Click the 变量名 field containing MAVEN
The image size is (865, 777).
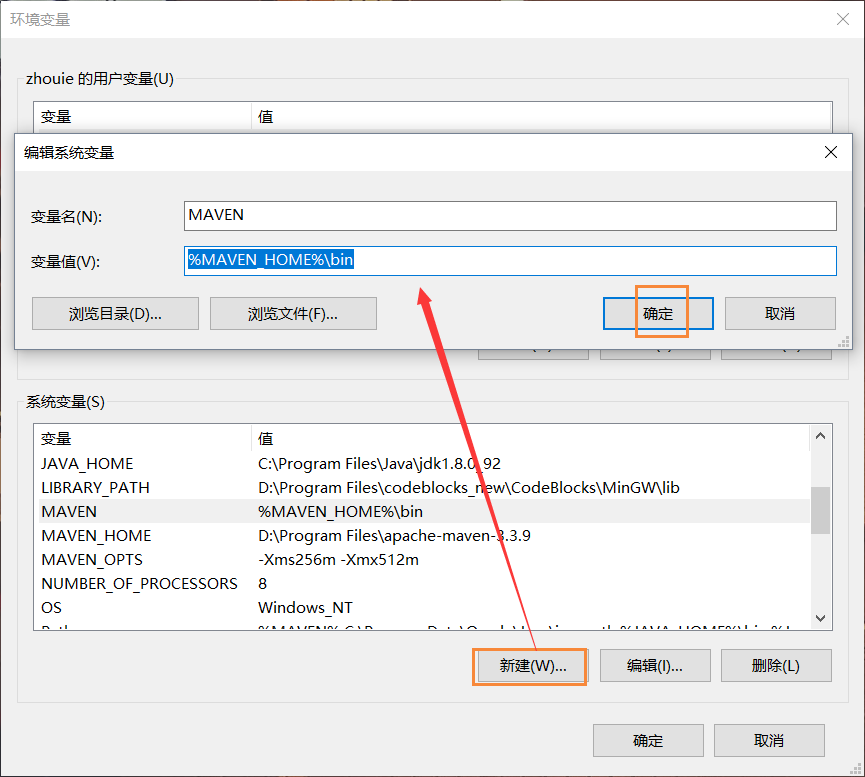tap(510, 216)
